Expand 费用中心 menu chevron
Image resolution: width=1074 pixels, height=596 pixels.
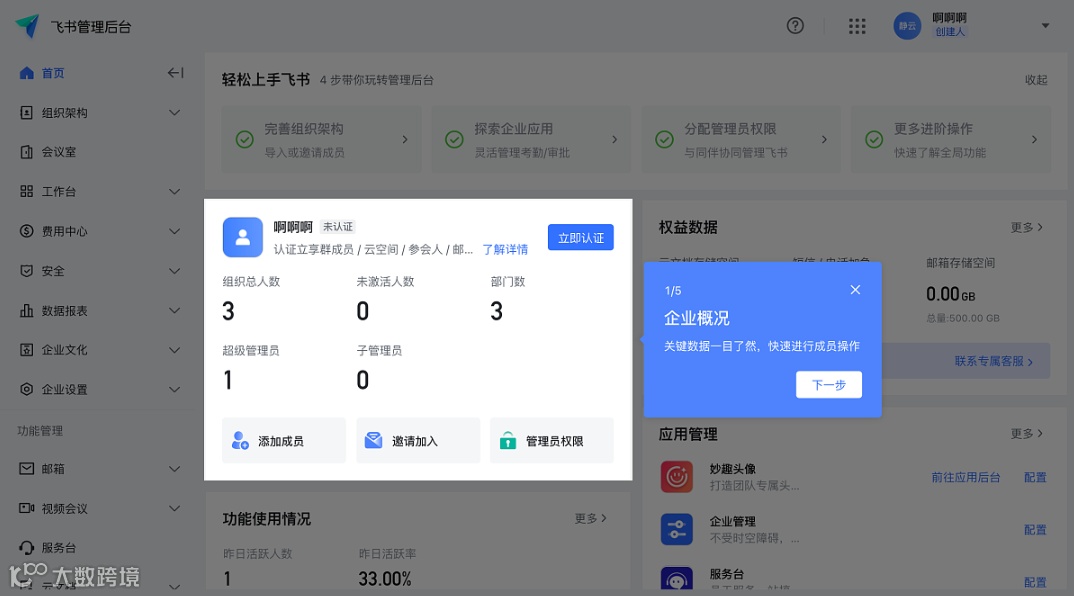click(x=175, y=232)
